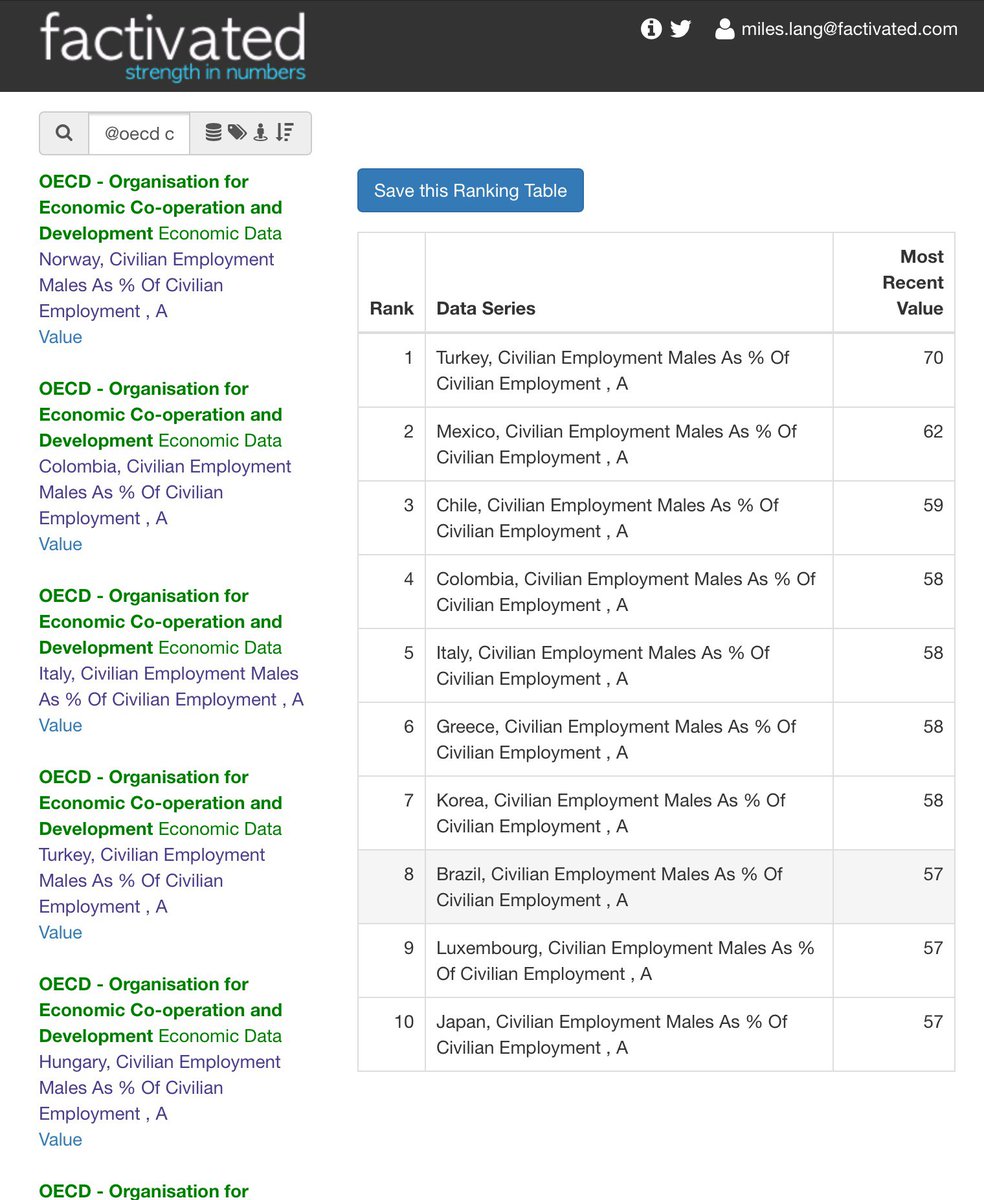984x1200 pixels.
Task: Click the value 70 for Turkey
Action: pos(933,357)
